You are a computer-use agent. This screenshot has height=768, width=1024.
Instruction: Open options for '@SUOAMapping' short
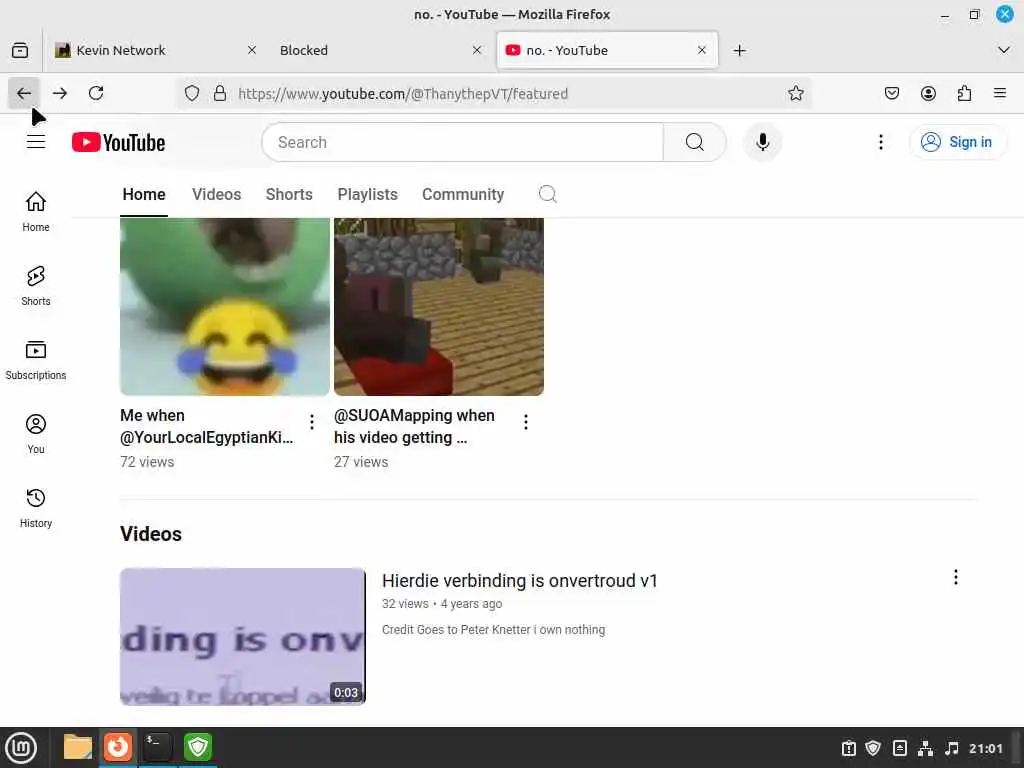pos(526,422)
